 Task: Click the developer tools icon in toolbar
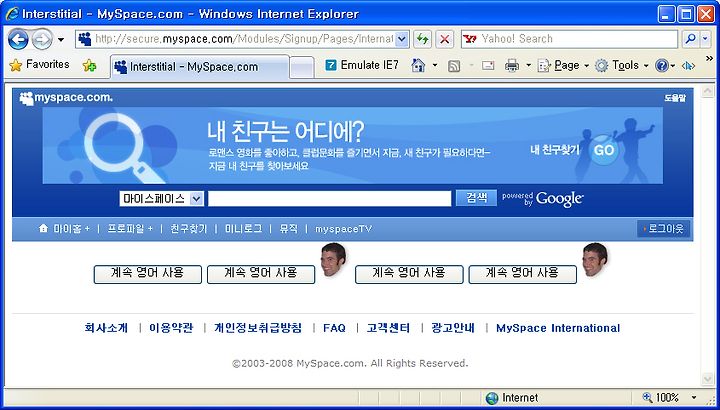pyautogui.click(x=688, y=66)
